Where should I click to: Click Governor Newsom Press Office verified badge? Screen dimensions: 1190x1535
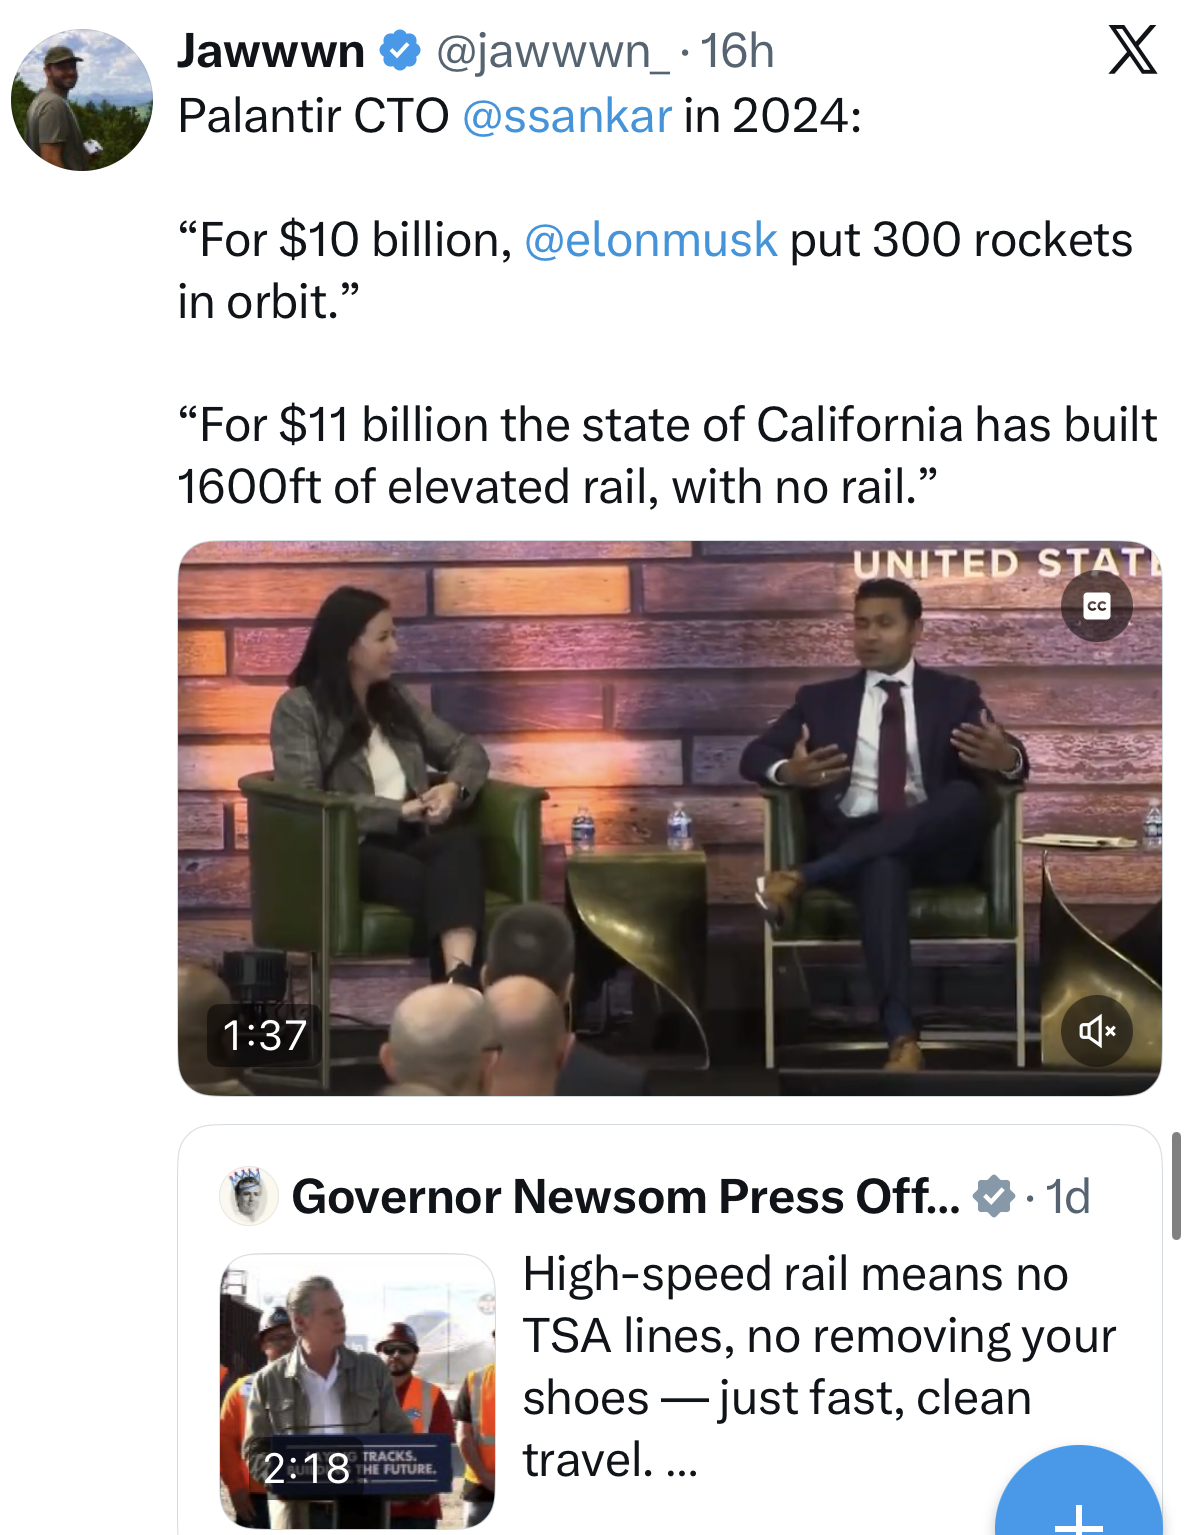[994, 1196]
